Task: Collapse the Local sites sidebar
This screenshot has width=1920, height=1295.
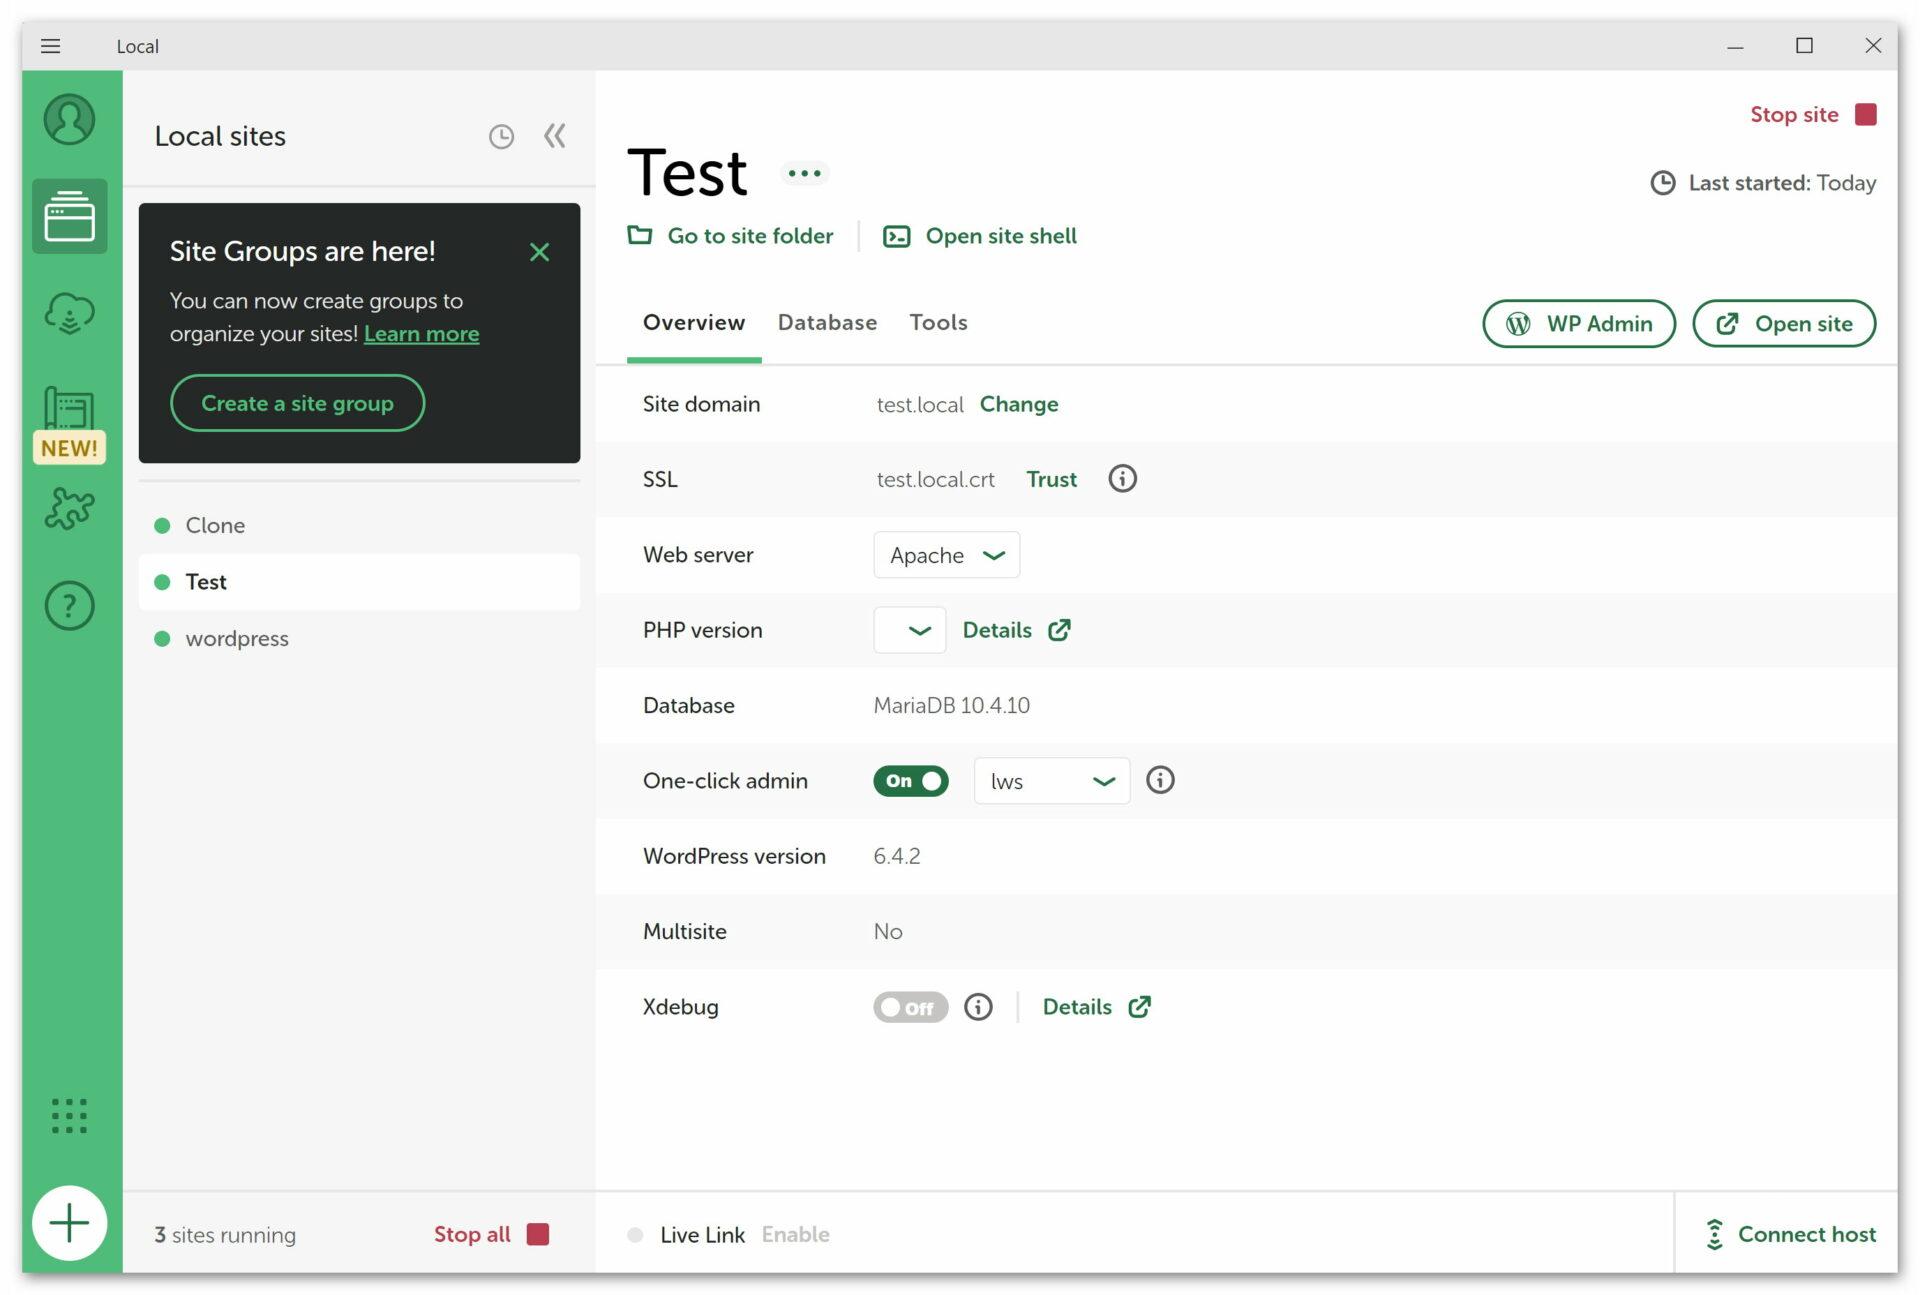Action: (x=555, y=136)
